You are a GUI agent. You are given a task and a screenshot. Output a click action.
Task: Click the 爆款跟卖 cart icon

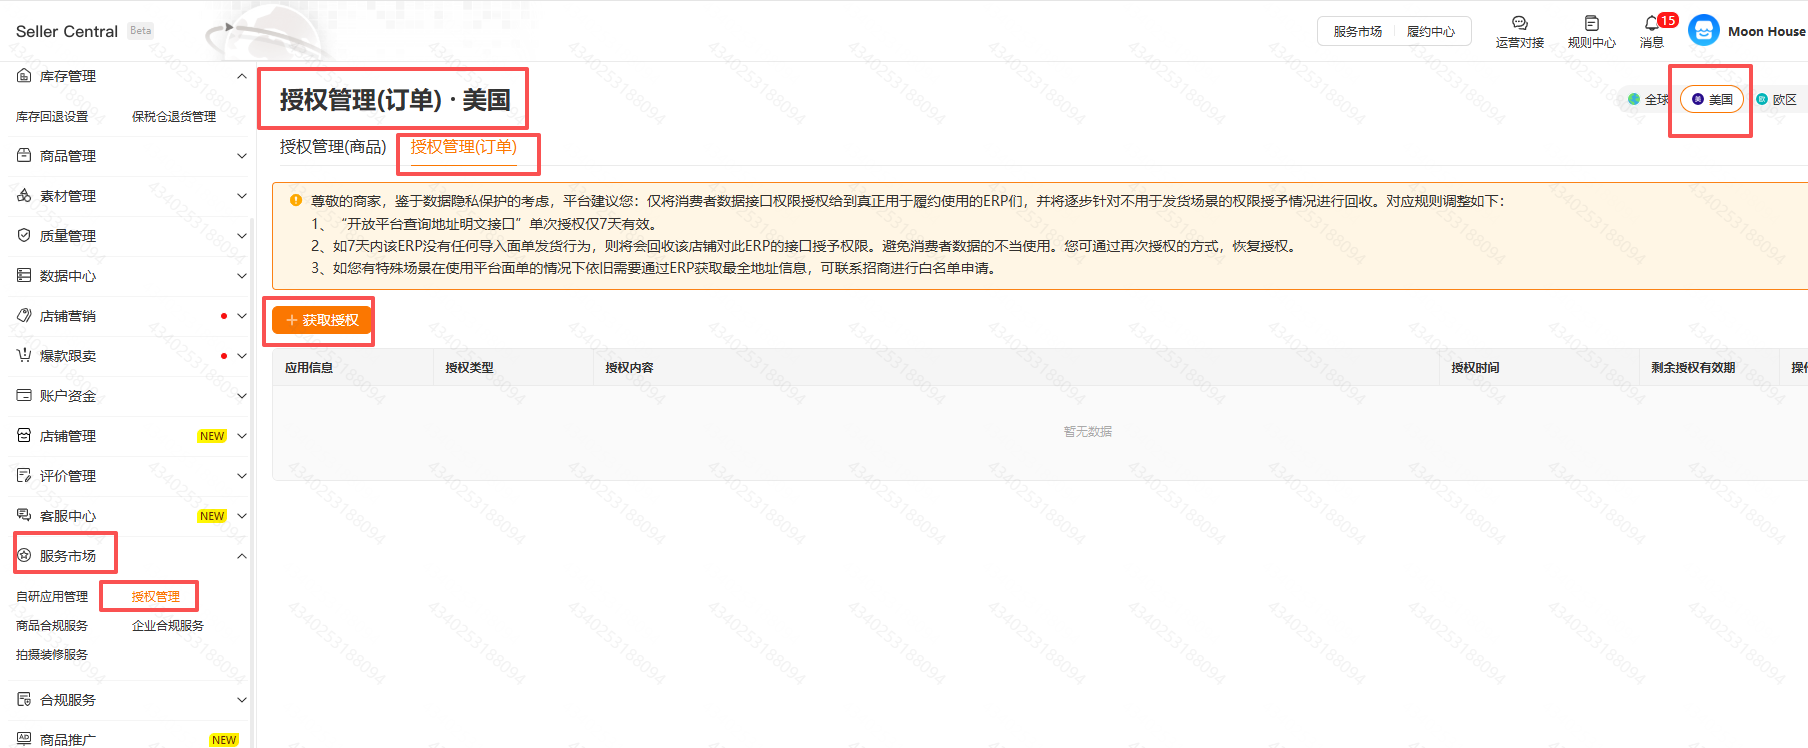point(24,356)
